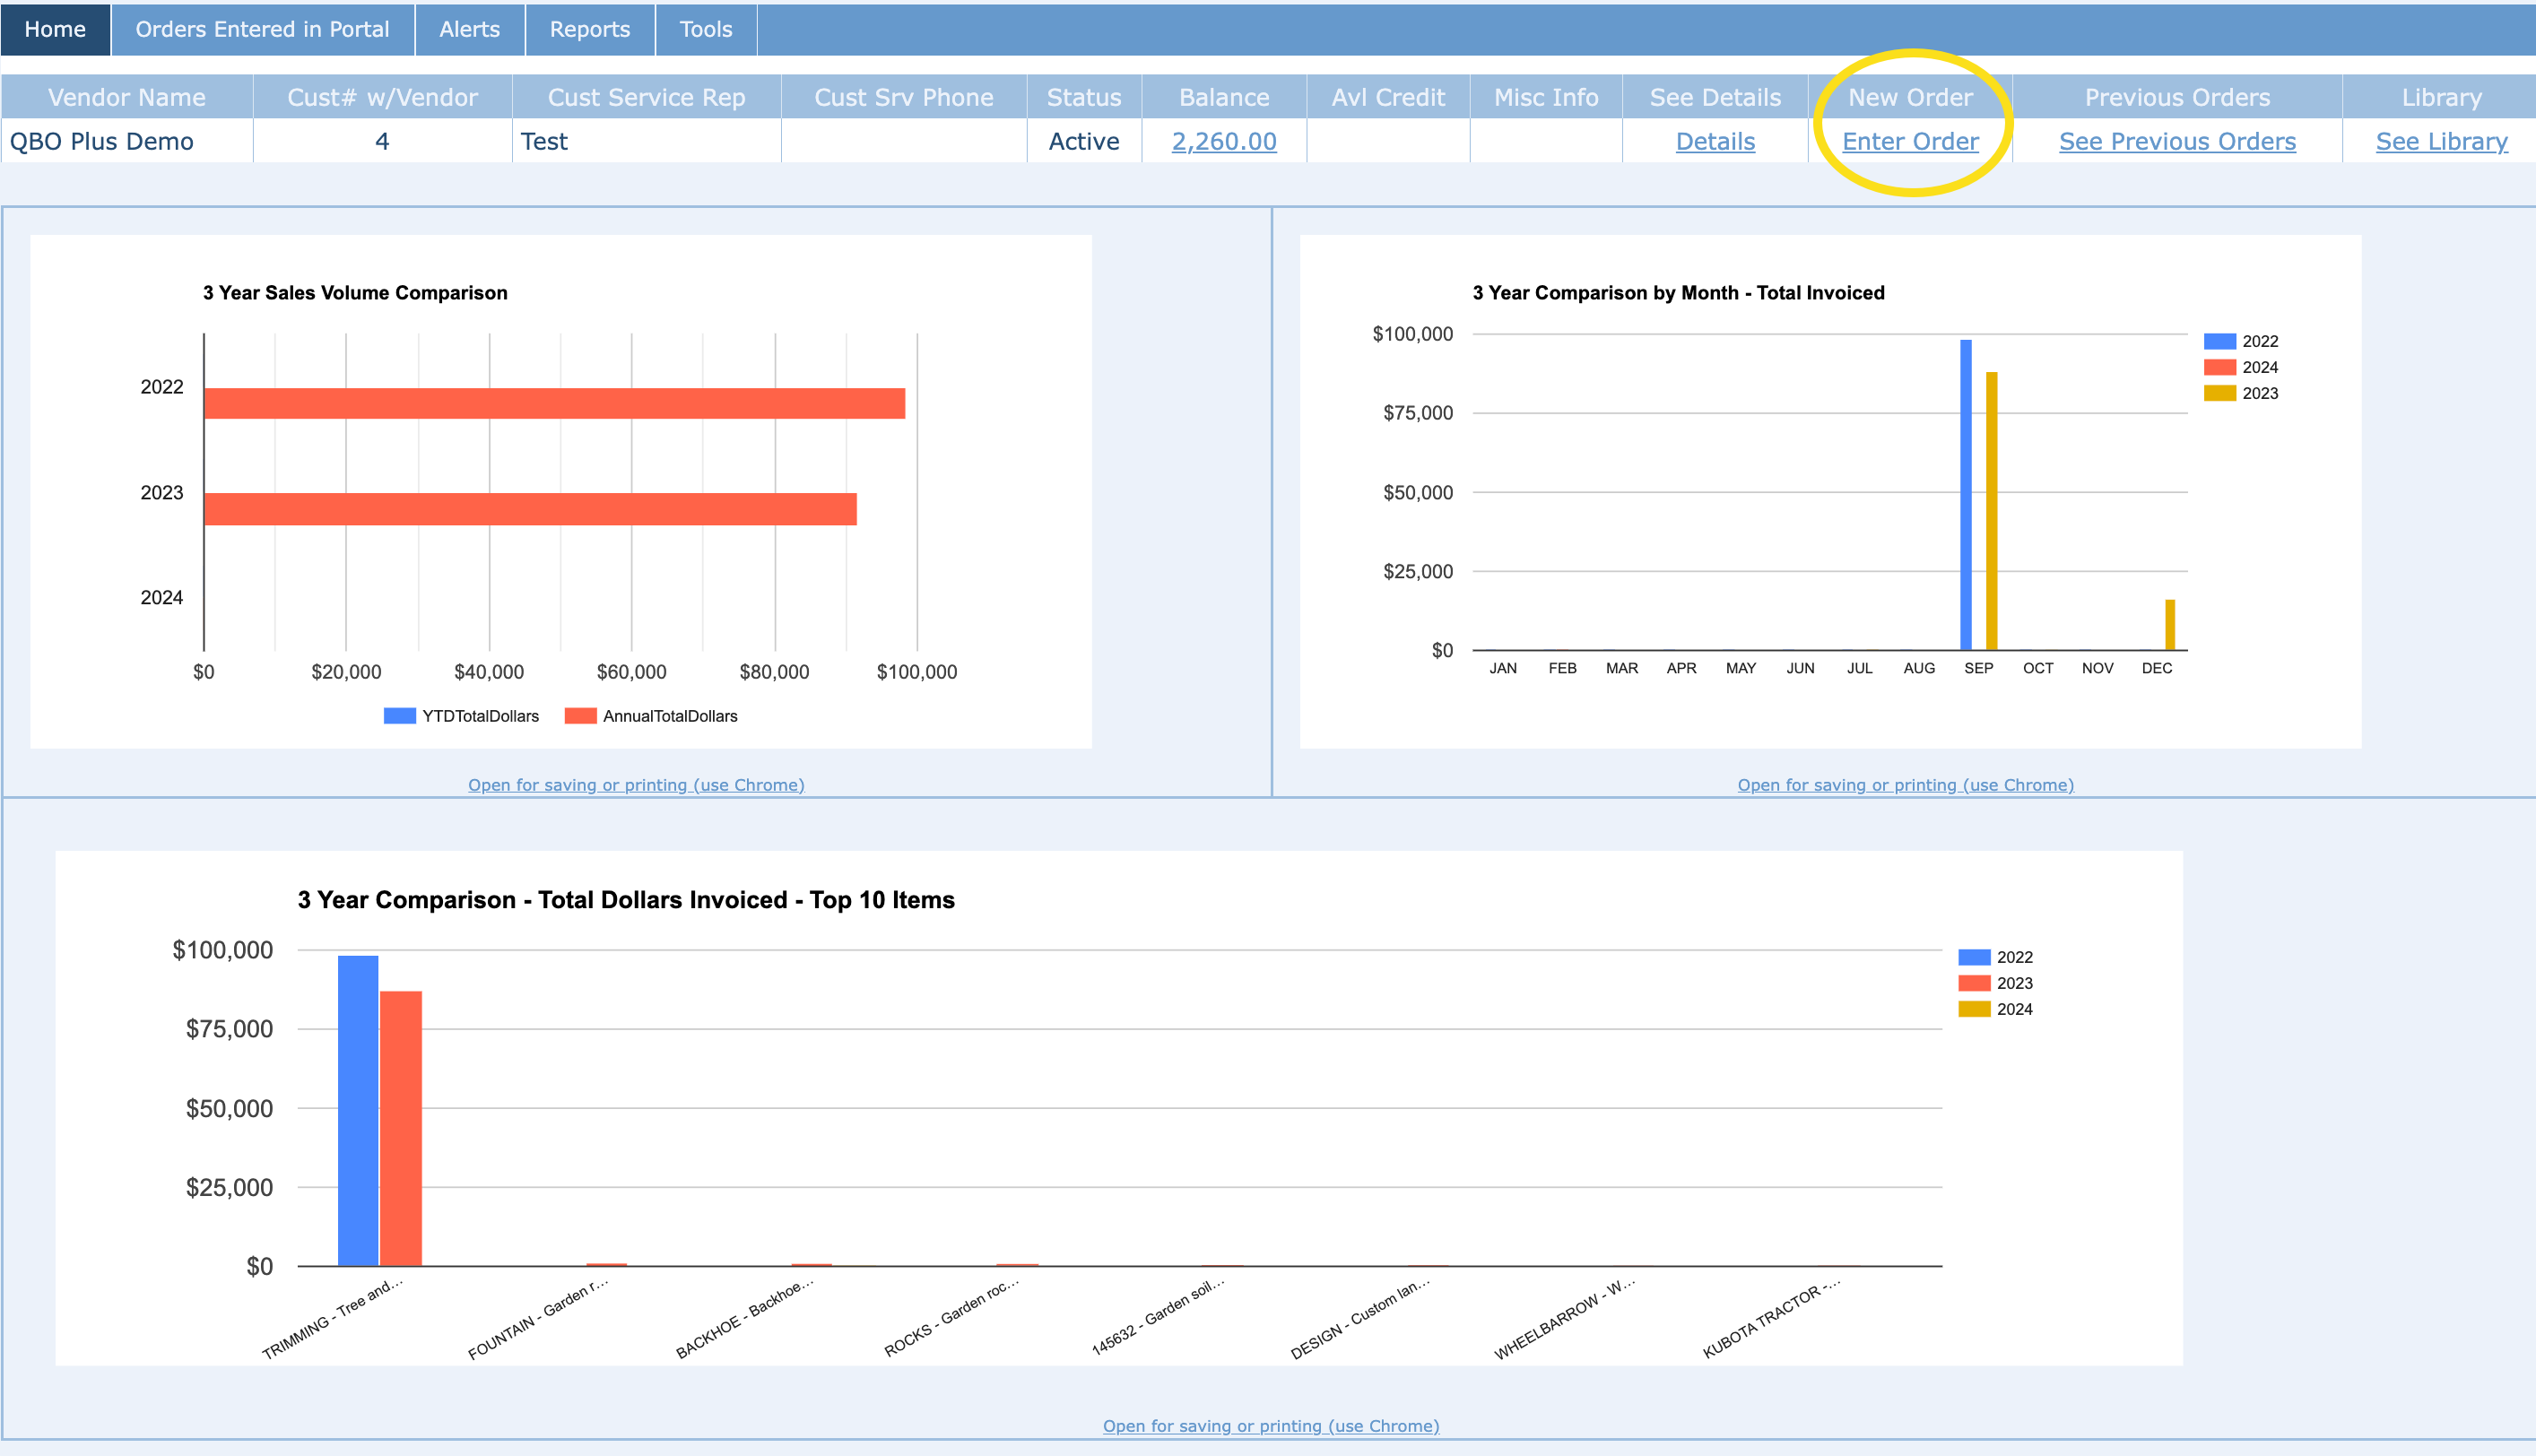Open monthly comparison chart for saving
This screenshot has width=2536, height=1456.
point(1904,785)
